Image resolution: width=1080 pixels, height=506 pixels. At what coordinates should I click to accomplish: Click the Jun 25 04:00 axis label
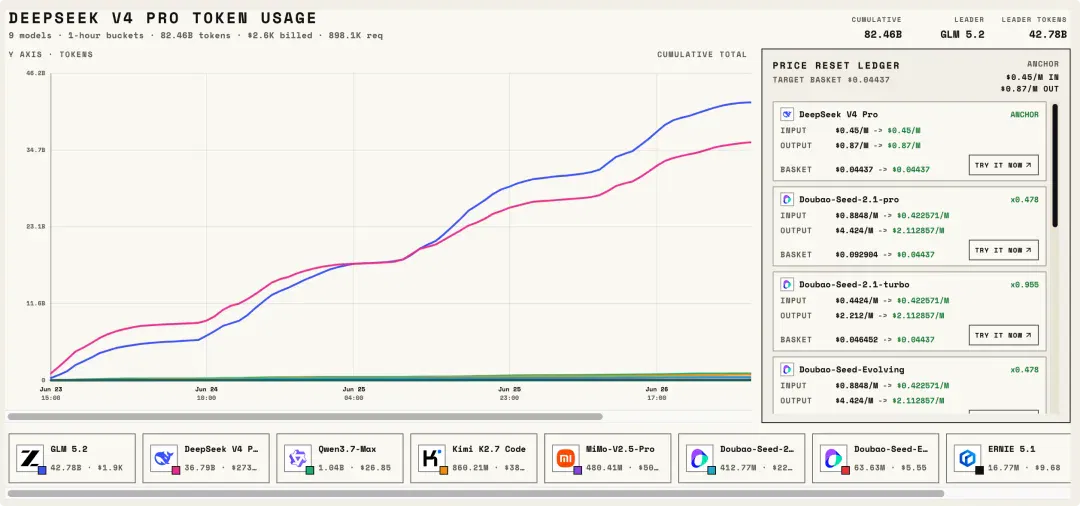(353, 393)
